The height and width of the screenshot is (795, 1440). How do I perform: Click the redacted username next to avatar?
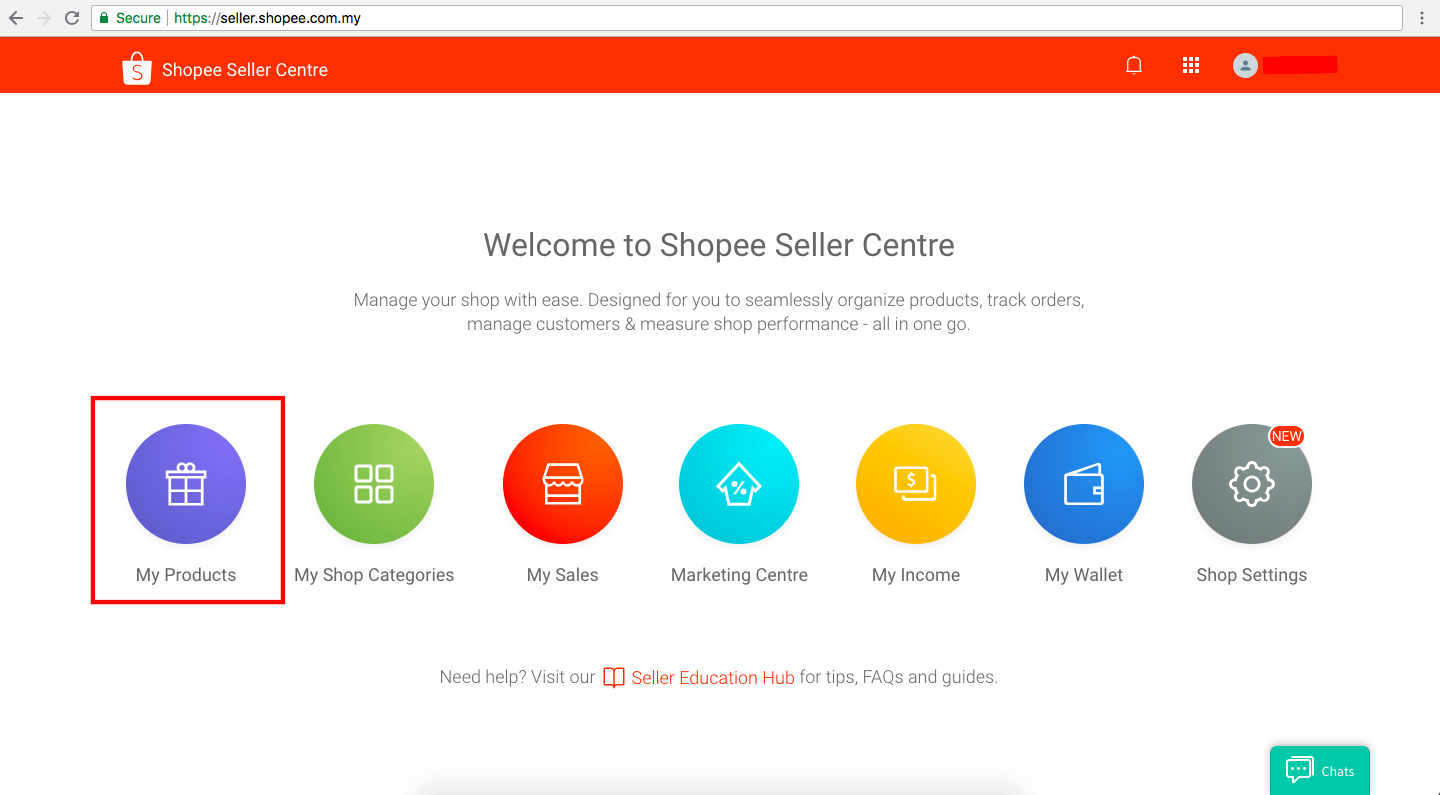pyautogui.click(x=1300, y=65)
